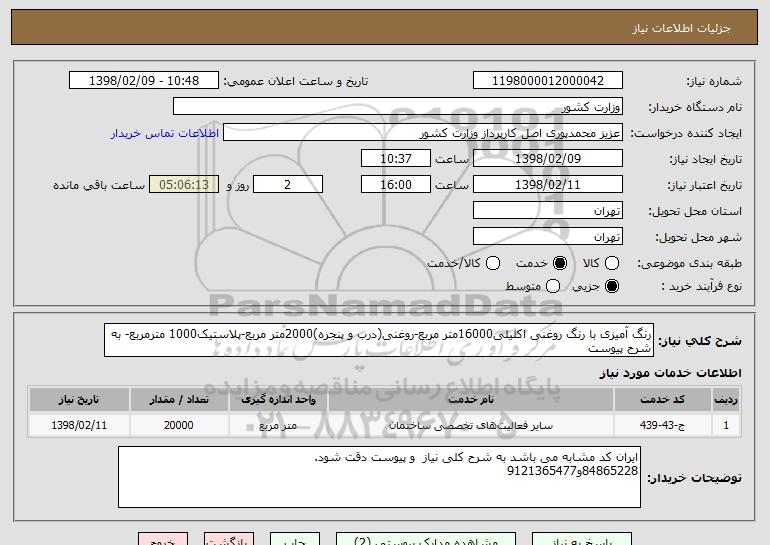
Task: Click the buyer notes text area
Action: pyautogui.click(x=379, y=477)
